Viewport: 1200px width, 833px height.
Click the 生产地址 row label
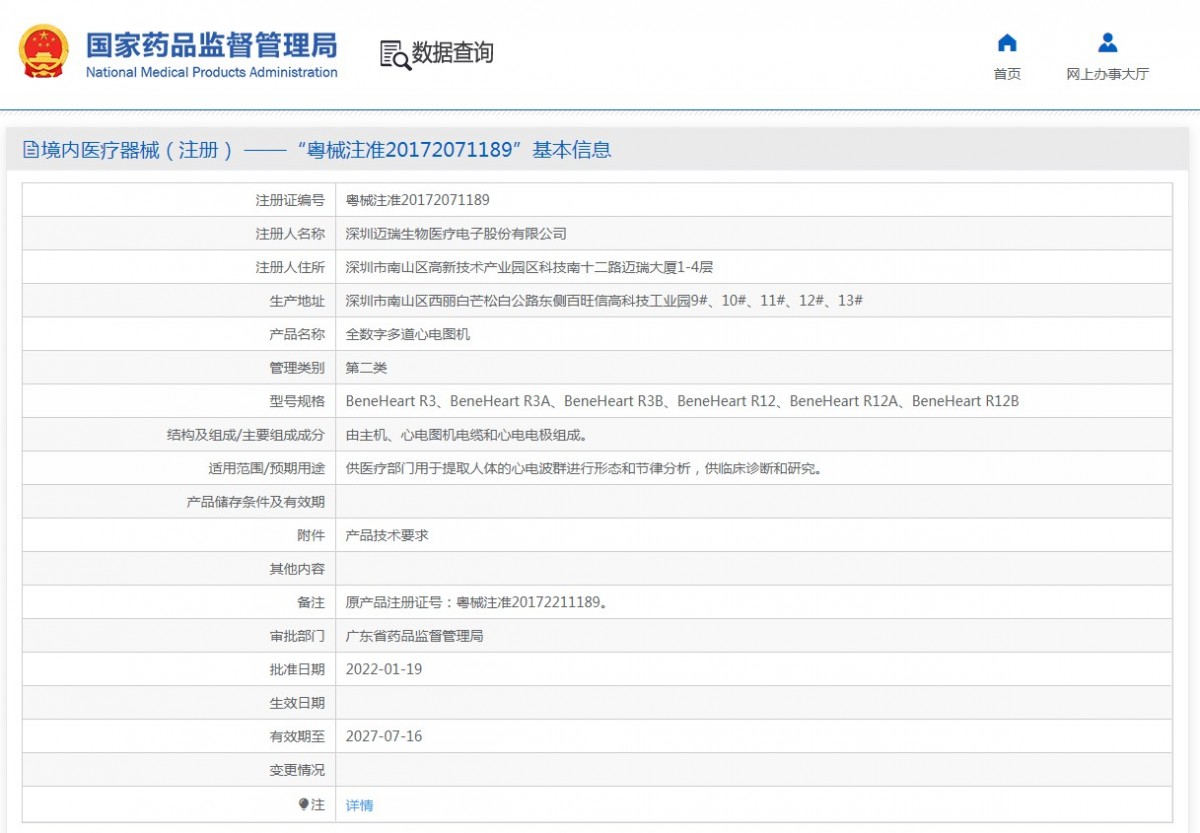tap(297, 301)
